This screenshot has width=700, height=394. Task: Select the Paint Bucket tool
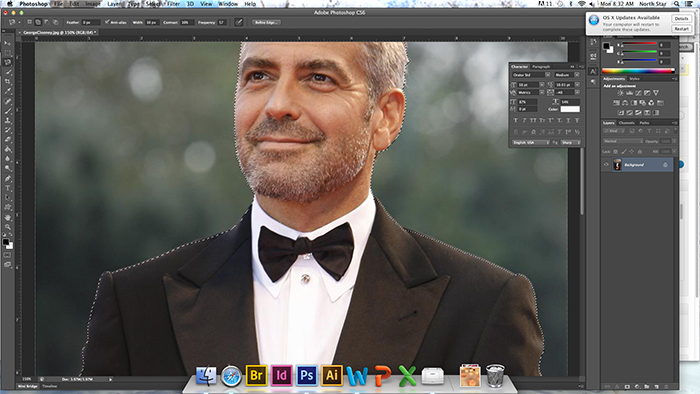(x=8, y=149)
